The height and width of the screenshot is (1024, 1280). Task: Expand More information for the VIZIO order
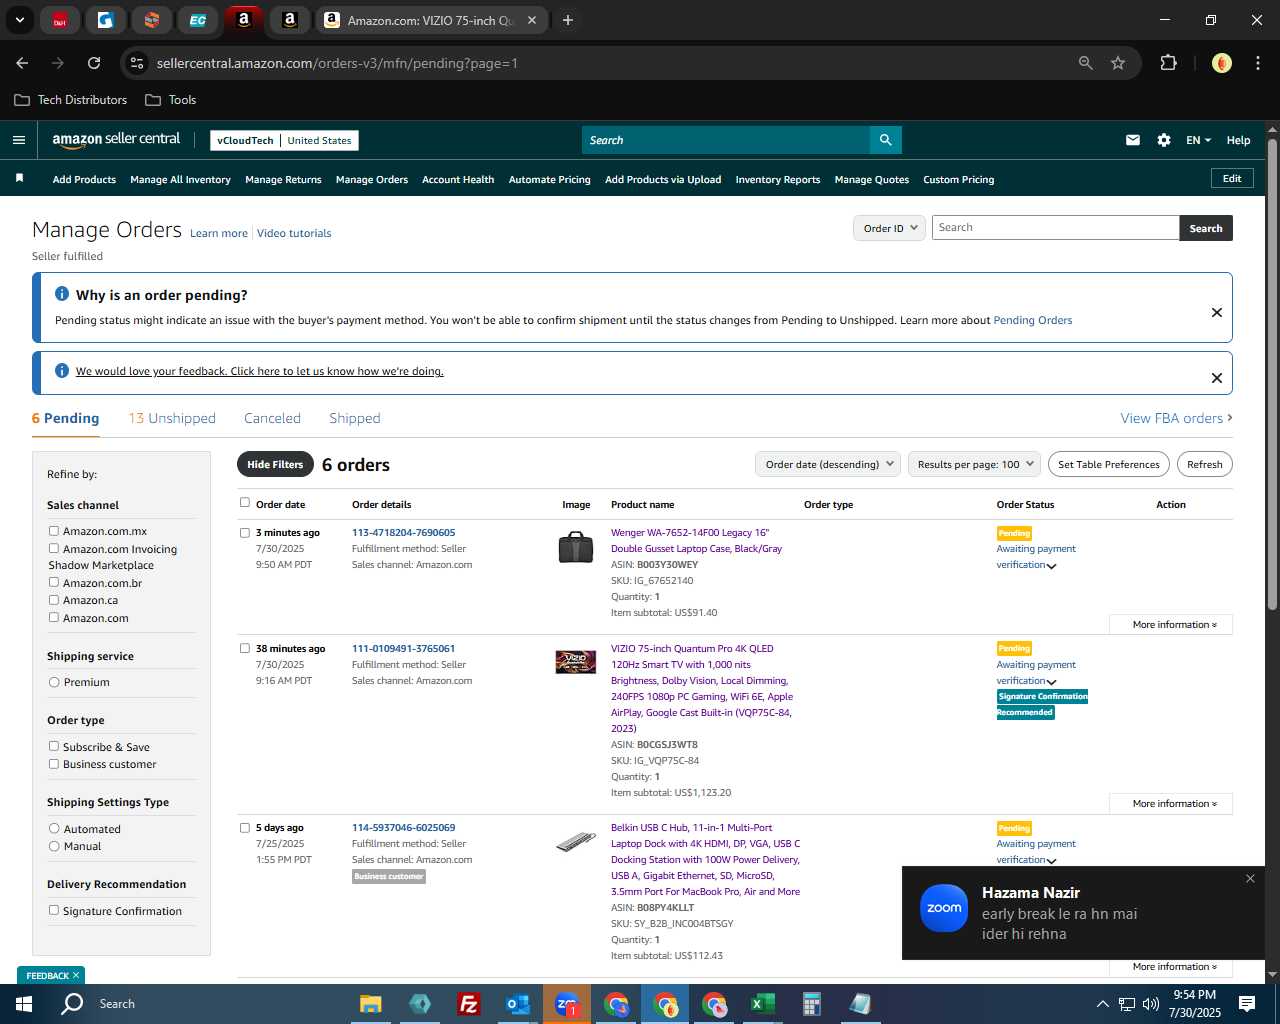(1171, 803)
